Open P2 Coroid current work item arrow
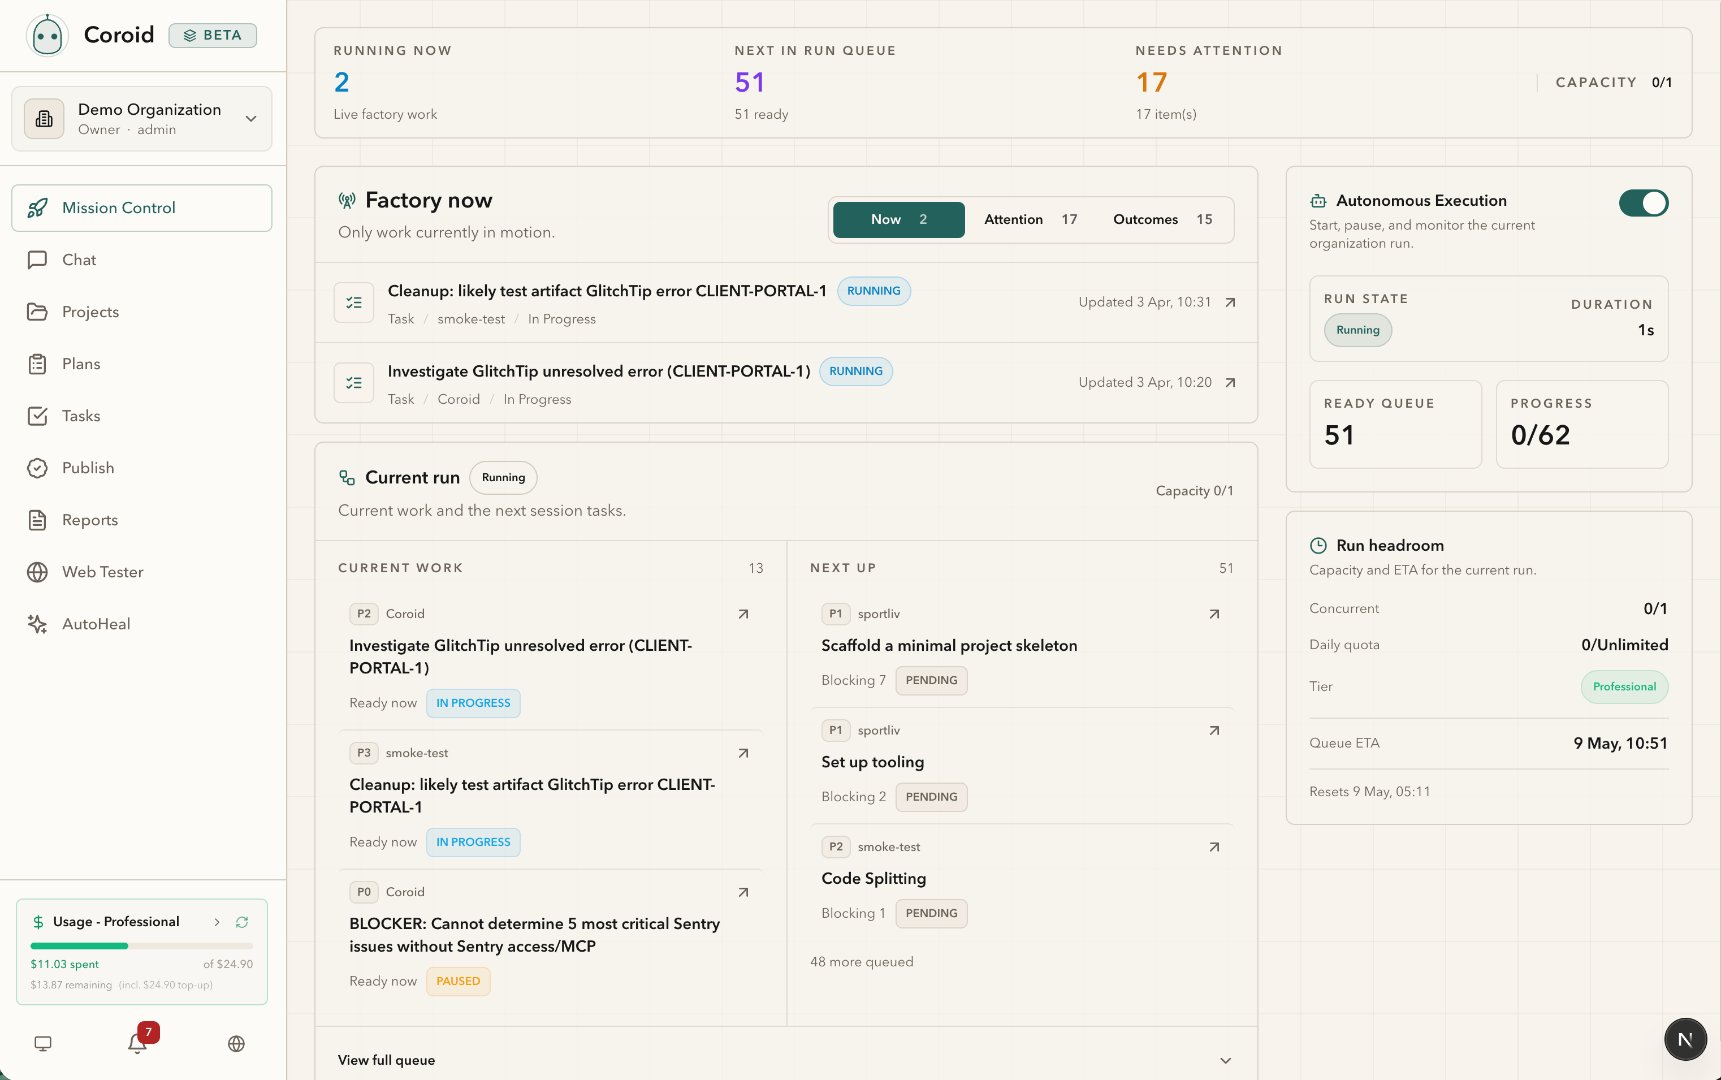 (743, 614)
